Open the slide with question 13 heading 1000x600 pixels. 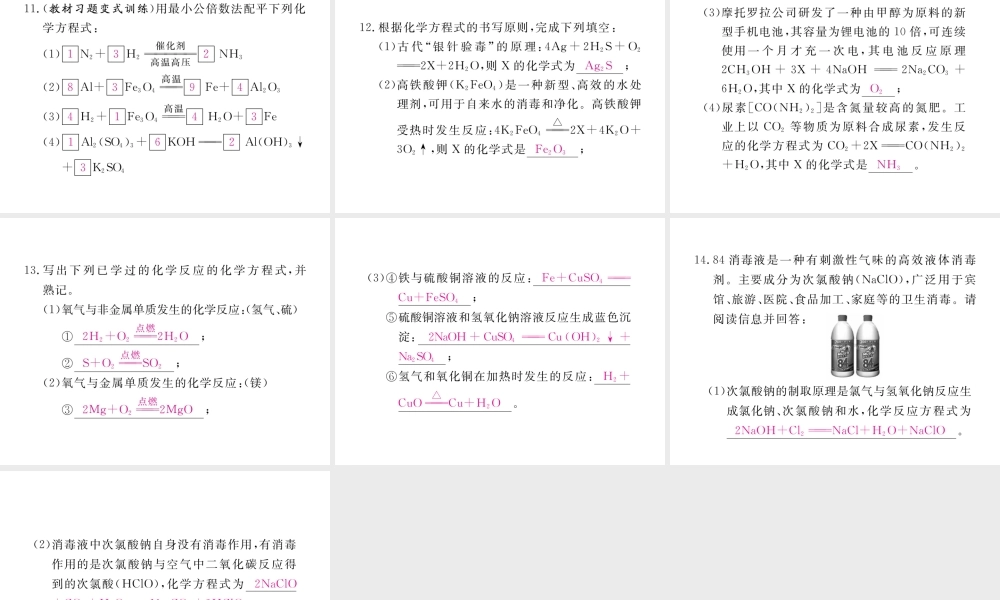[165, 342]
